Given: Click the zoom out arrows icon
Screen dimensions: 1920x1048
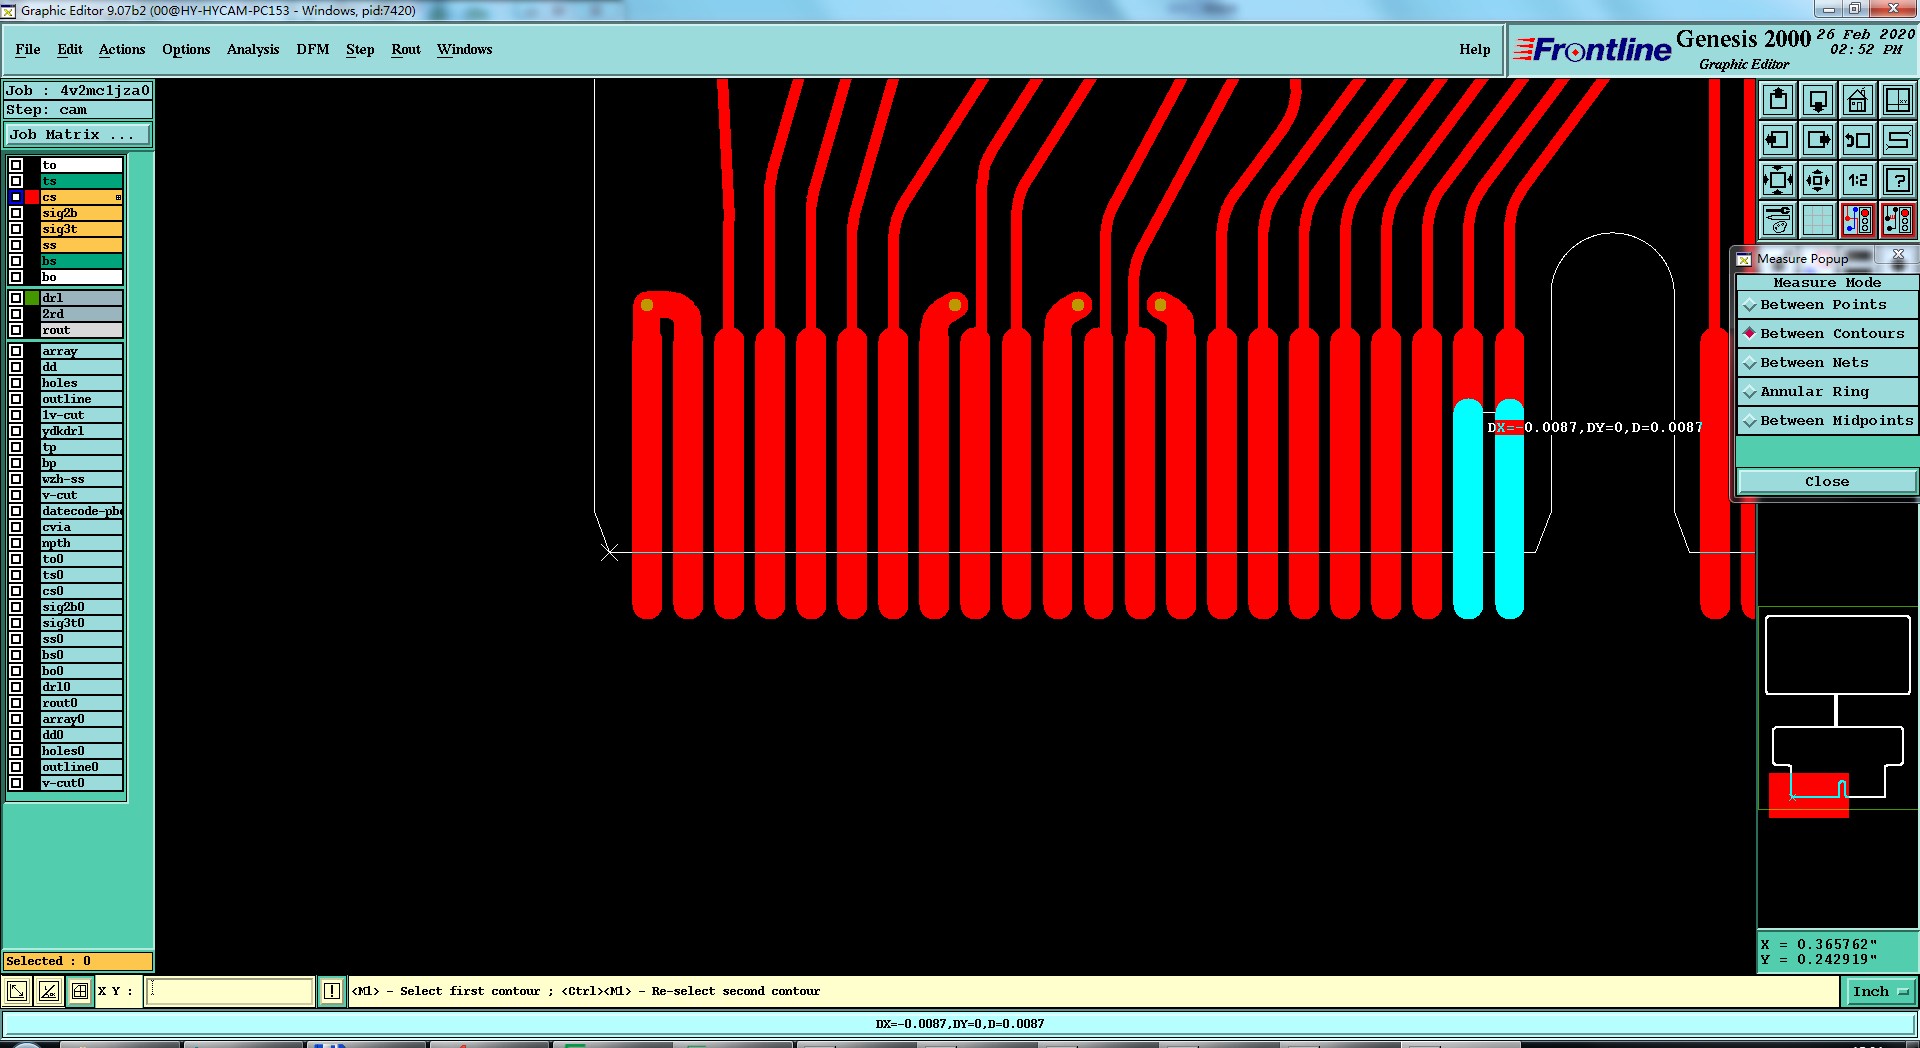Looking at the screenshot, I should click(1818, 180).
